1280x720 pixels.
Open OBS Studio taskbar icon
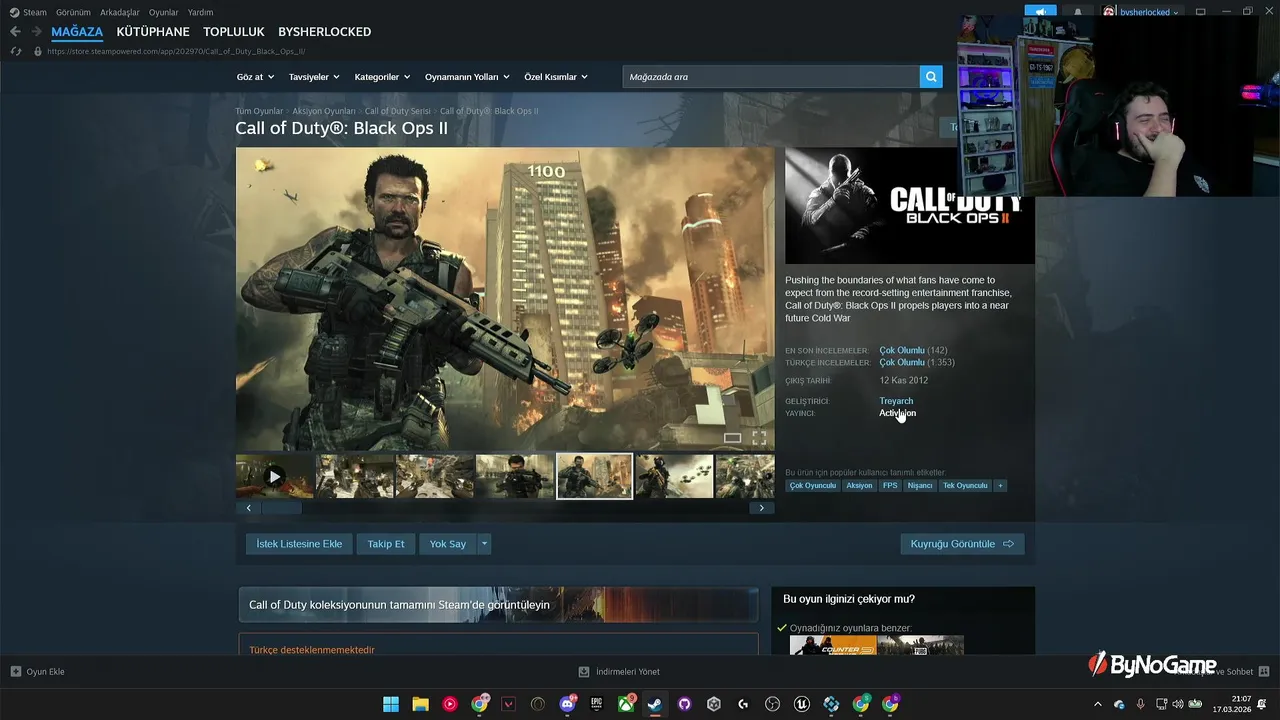772,704
